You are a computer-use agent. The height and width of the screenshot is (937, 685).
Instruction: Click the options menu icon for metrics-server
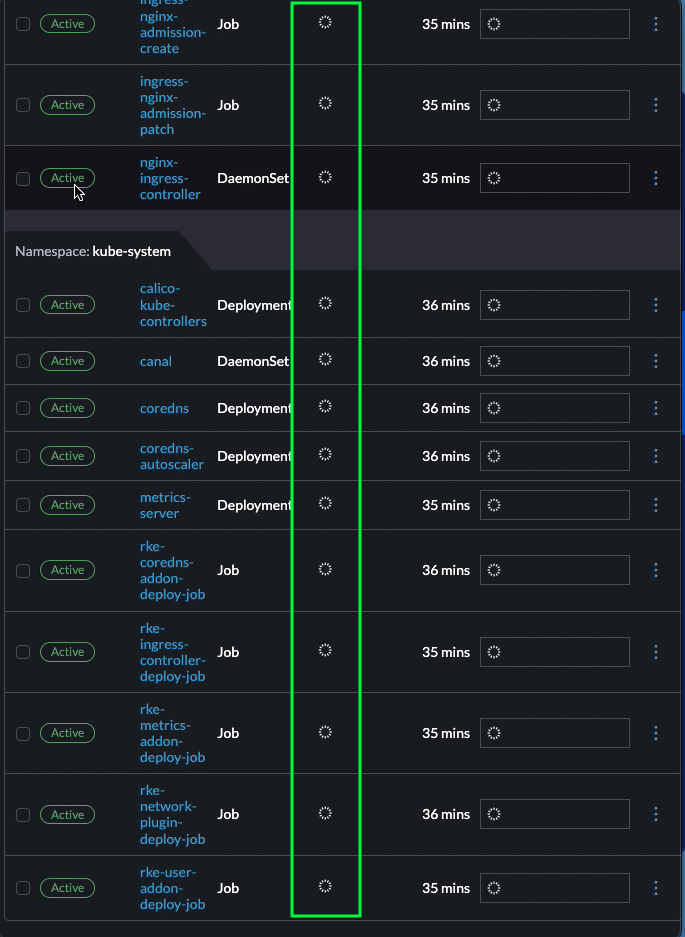655,505
